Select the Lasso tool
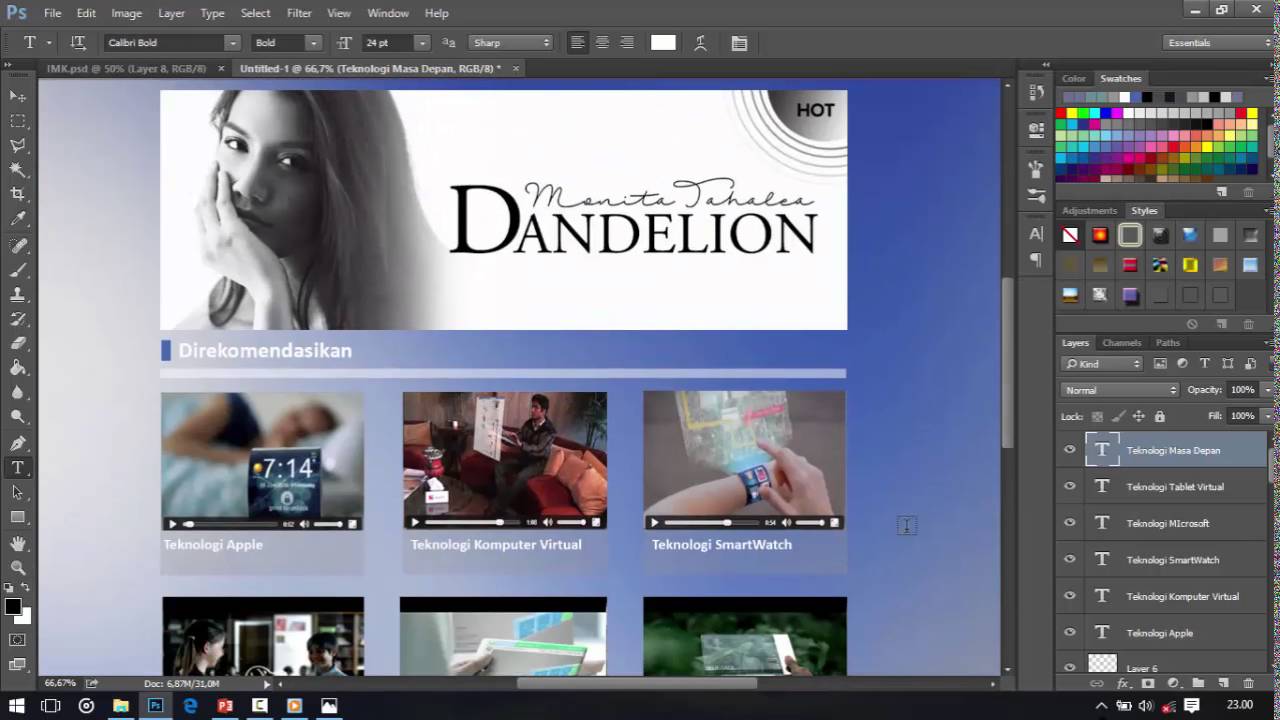This screenshot has height=720, width=1280. pyautogui.click(x=18, y=145)
